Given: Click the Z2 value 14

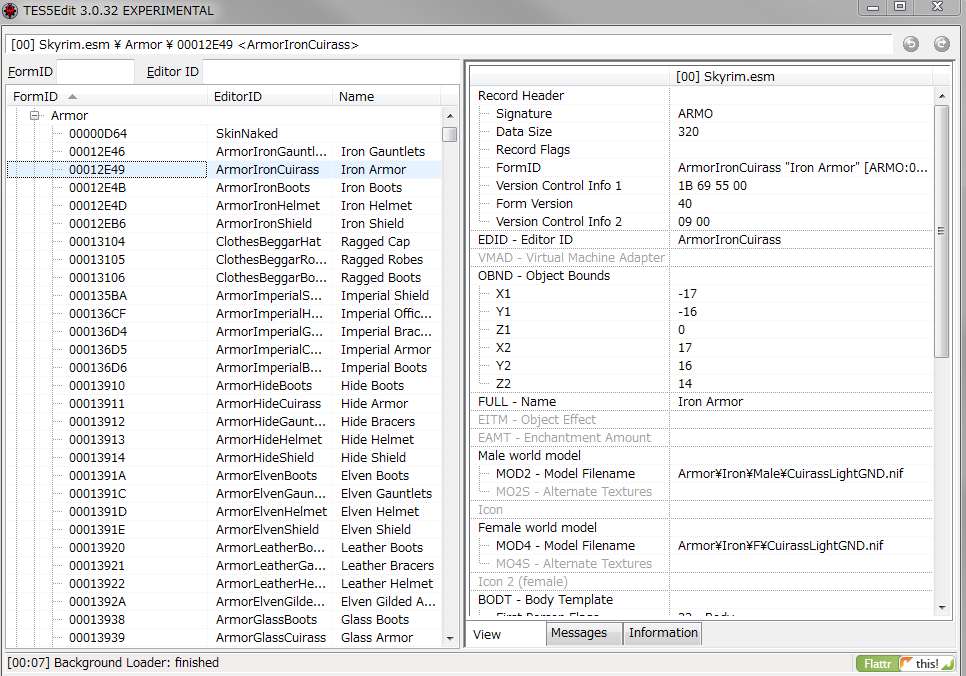Looking at the screenshot, I should [685, 384].
